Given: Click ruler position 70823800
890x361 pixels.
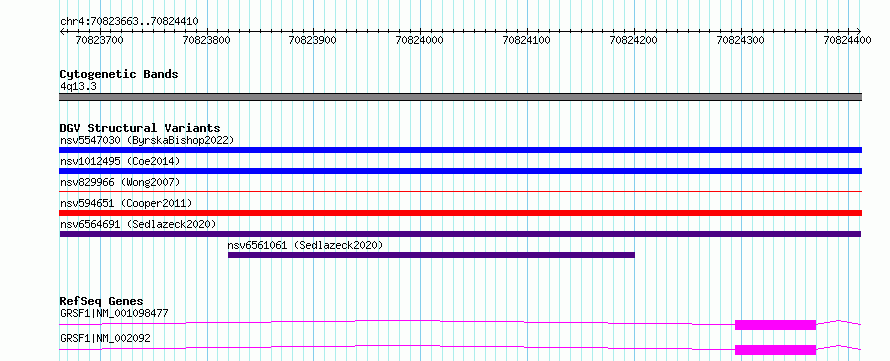Looking at the screenshot, I should click(208, 40).
